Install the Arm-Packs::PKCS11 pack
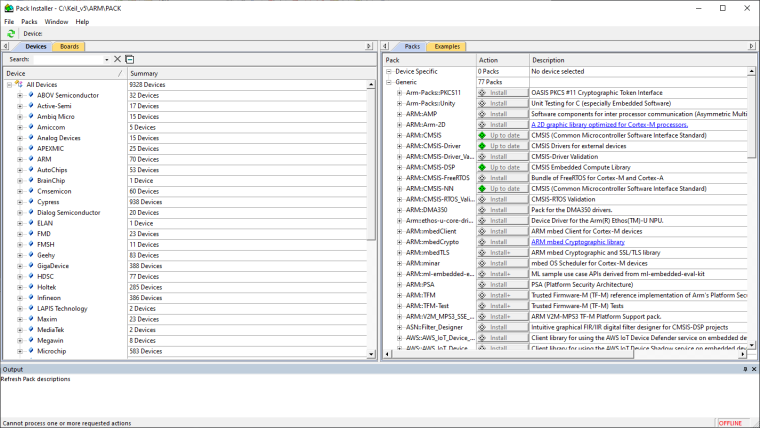This screenshot has width=760, height=428. pos(501,92)
